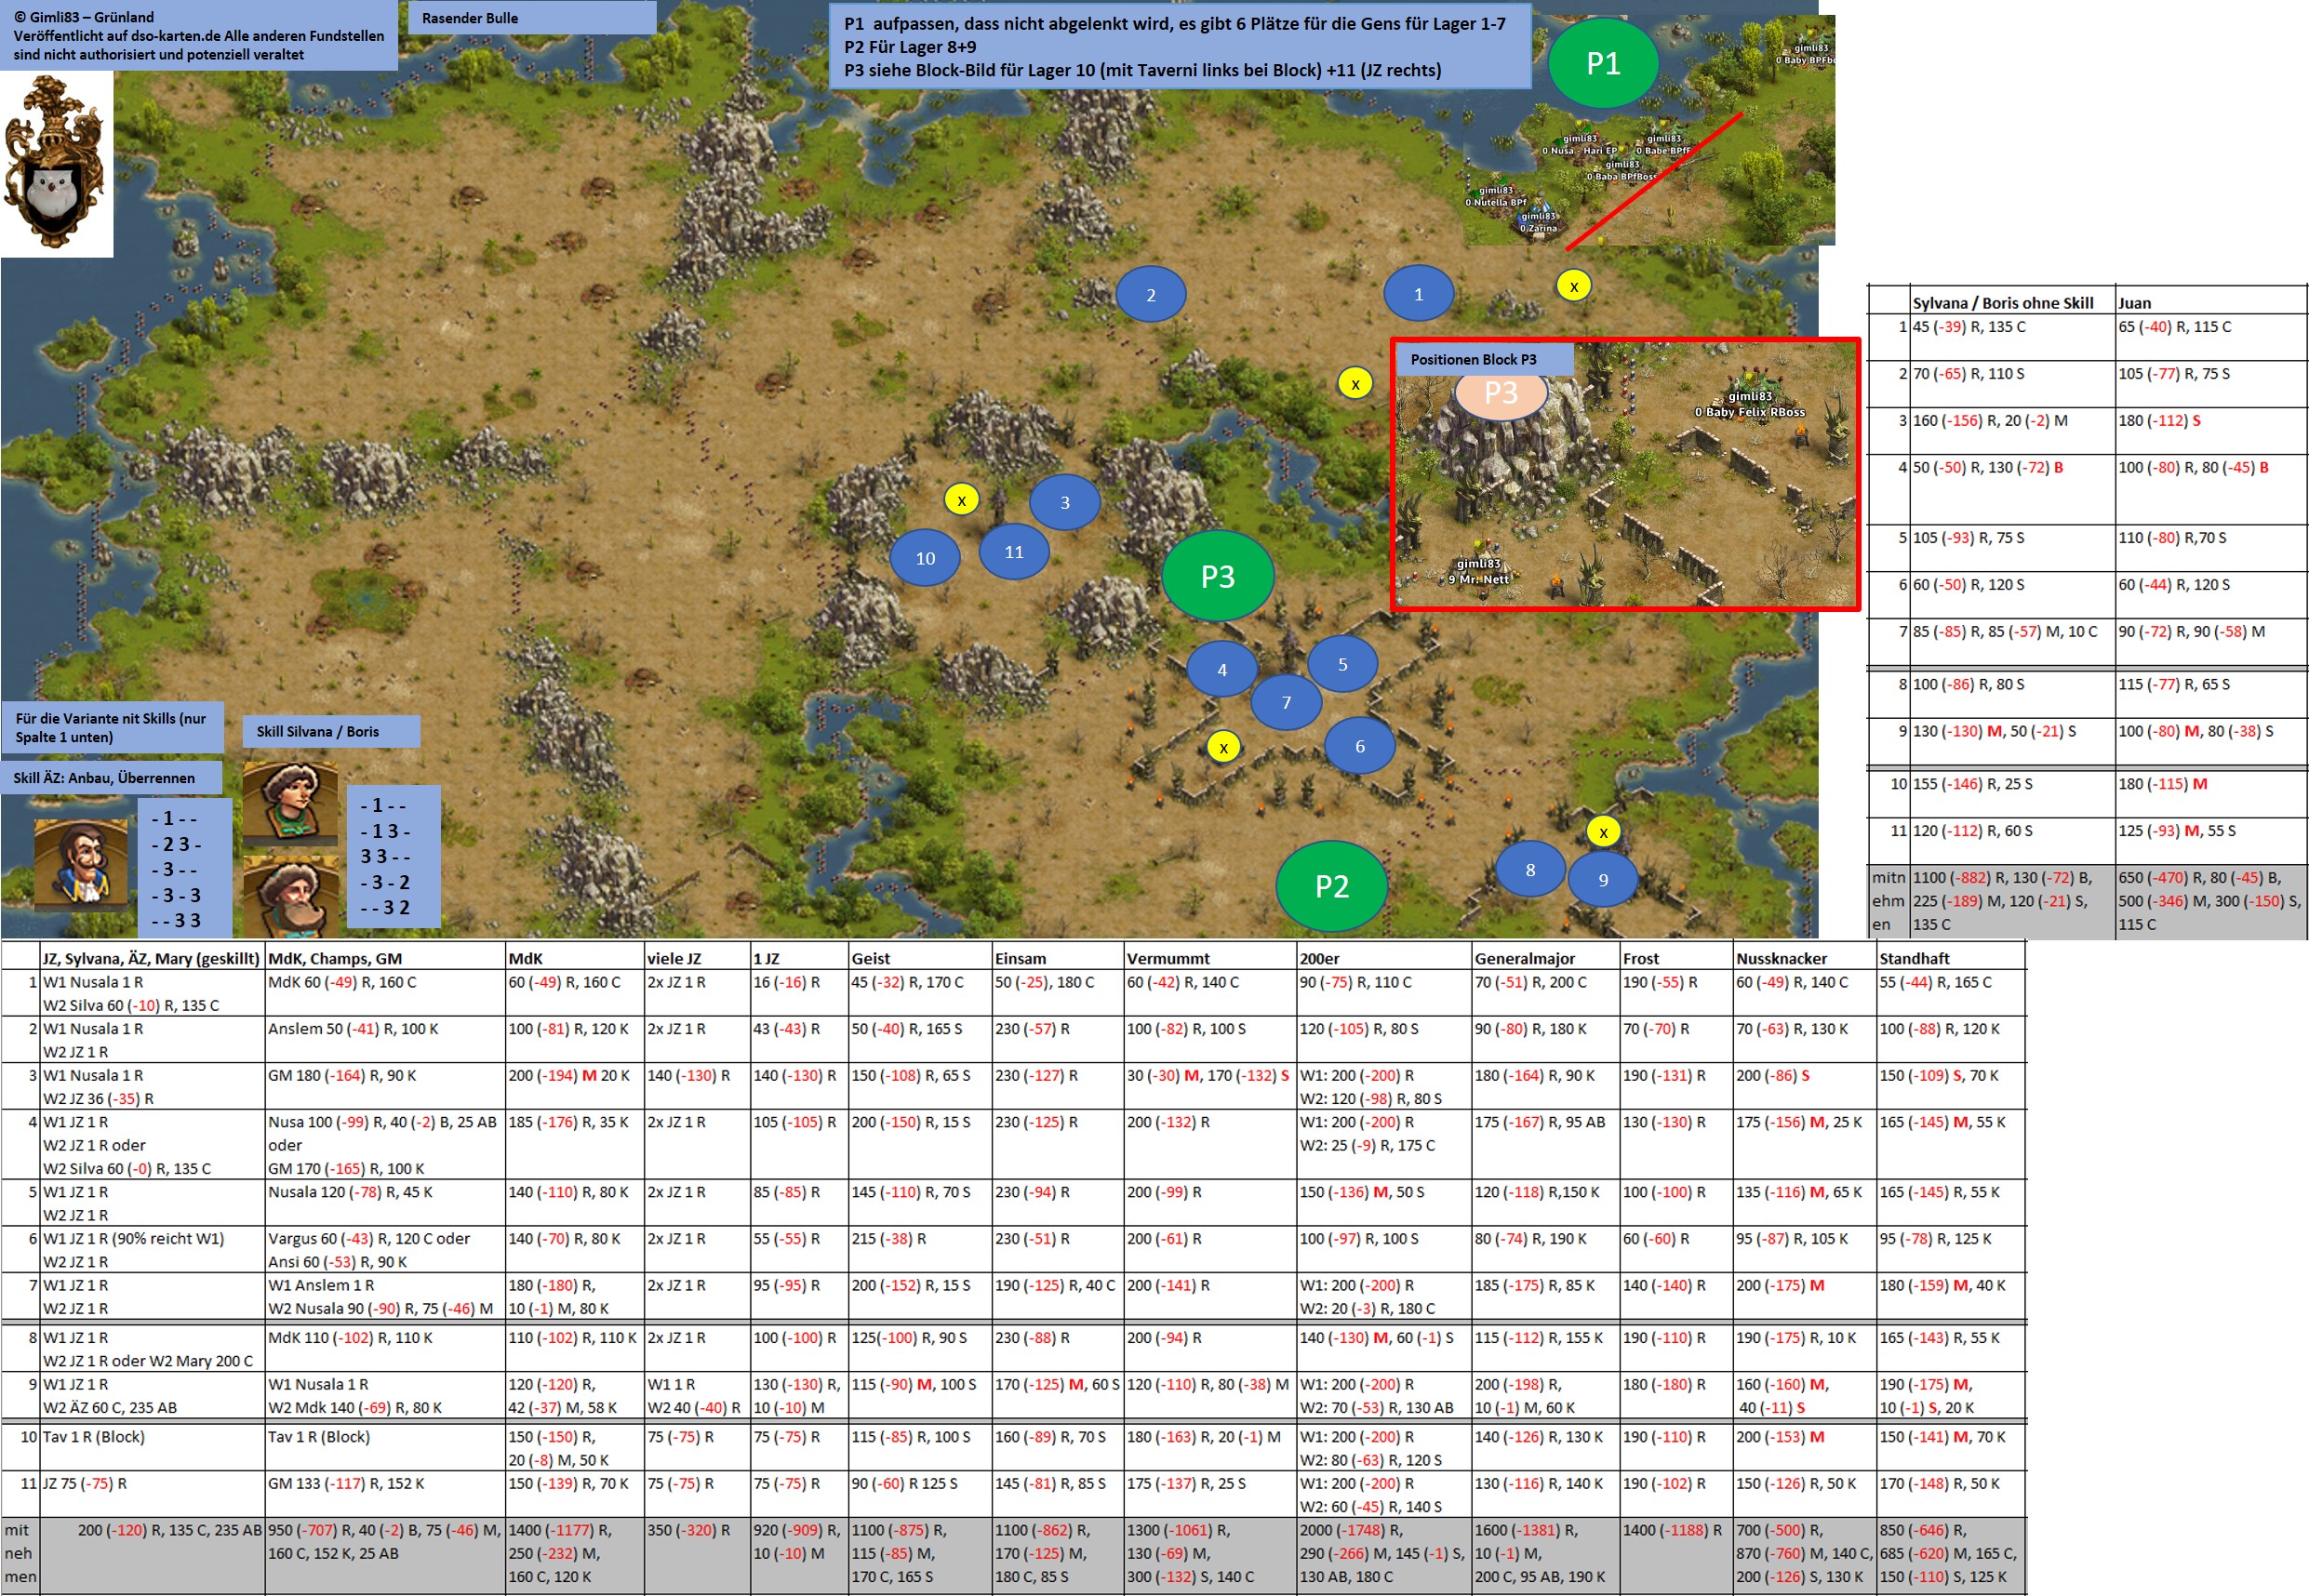
Task: Click blue camp circle number 1
Action: [1417, 294]
